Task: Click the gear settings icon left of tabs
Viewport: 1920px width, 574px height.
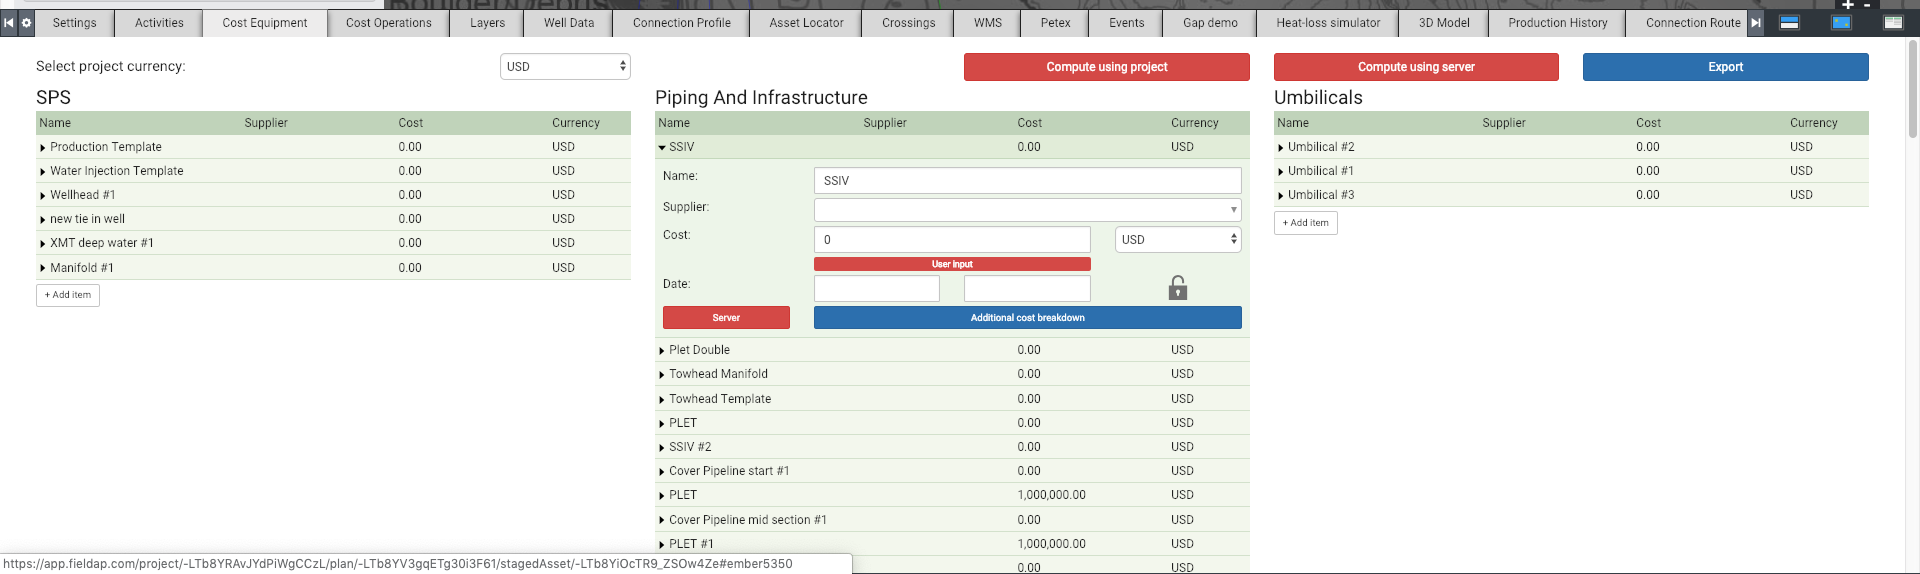Action: click(x=26, y=22)
